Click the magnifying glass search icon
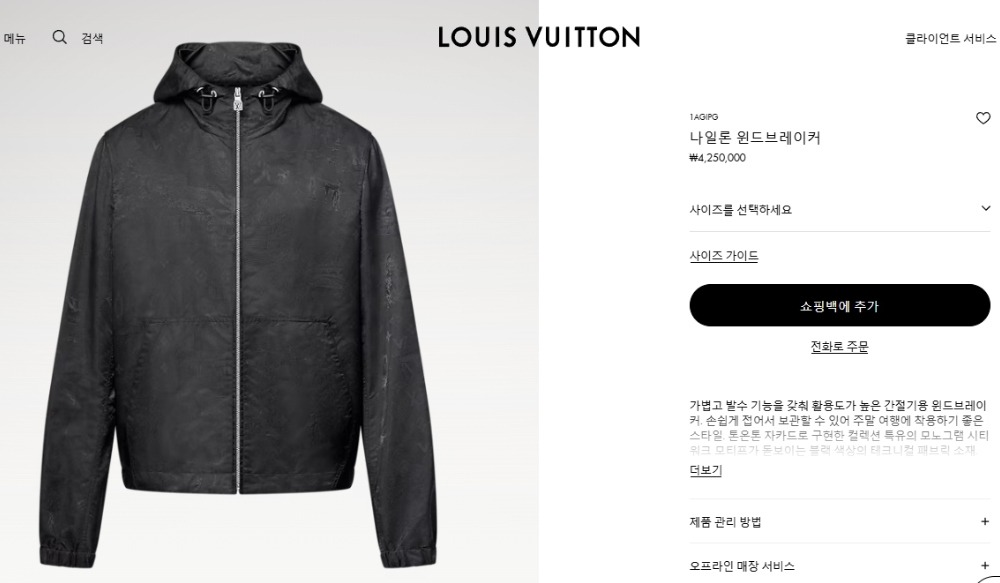 pyautogui.click(x=59, y=37)
